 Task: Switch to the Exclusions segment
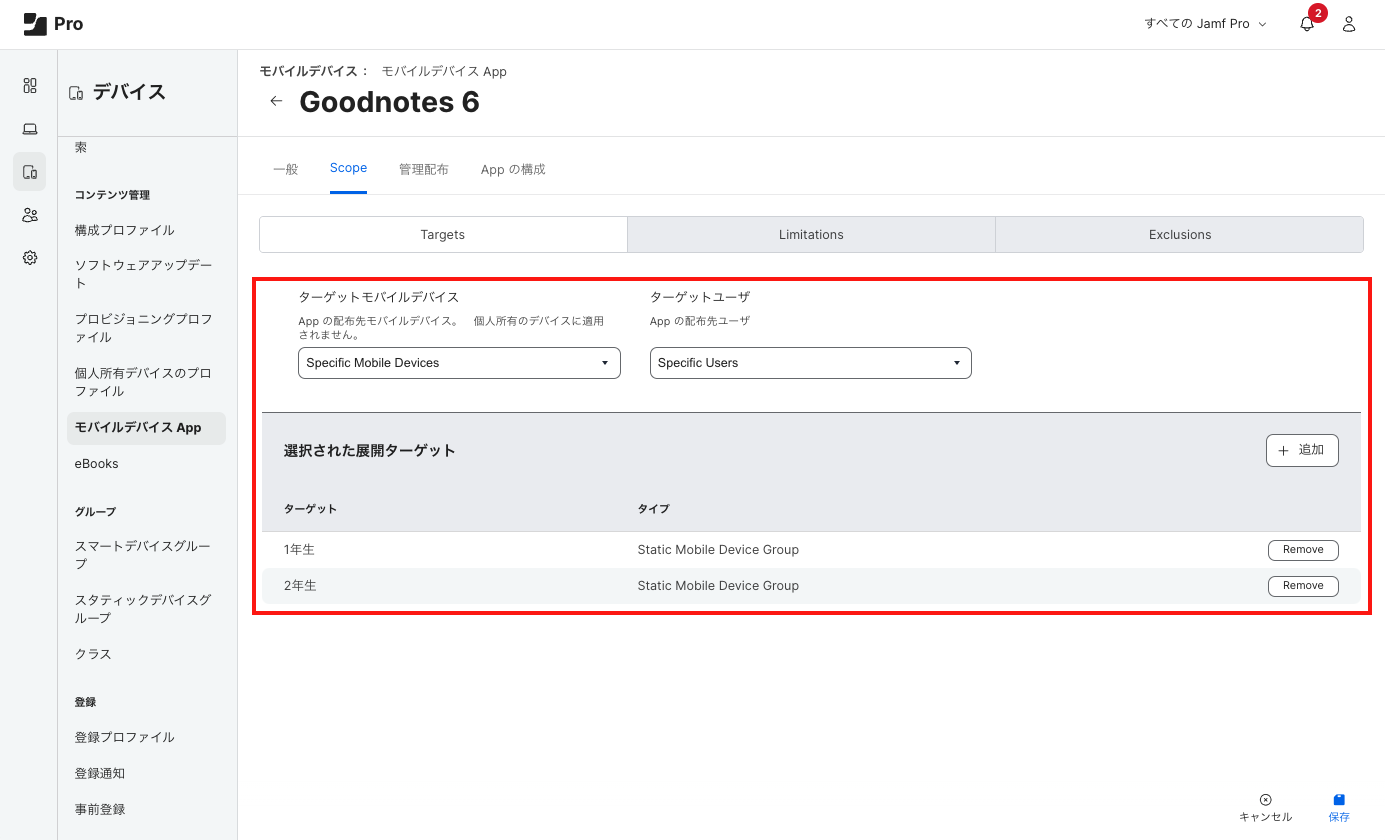[1180, 234]
